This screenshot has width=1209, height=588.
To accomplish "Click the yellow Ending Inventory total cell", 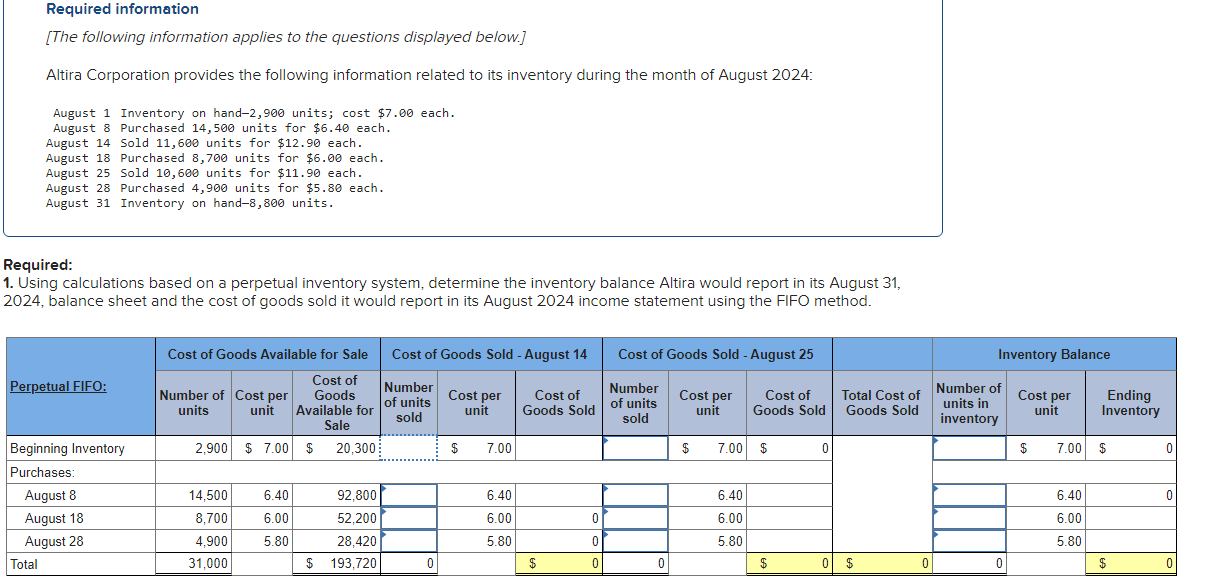I will [x=1130, y=565].
